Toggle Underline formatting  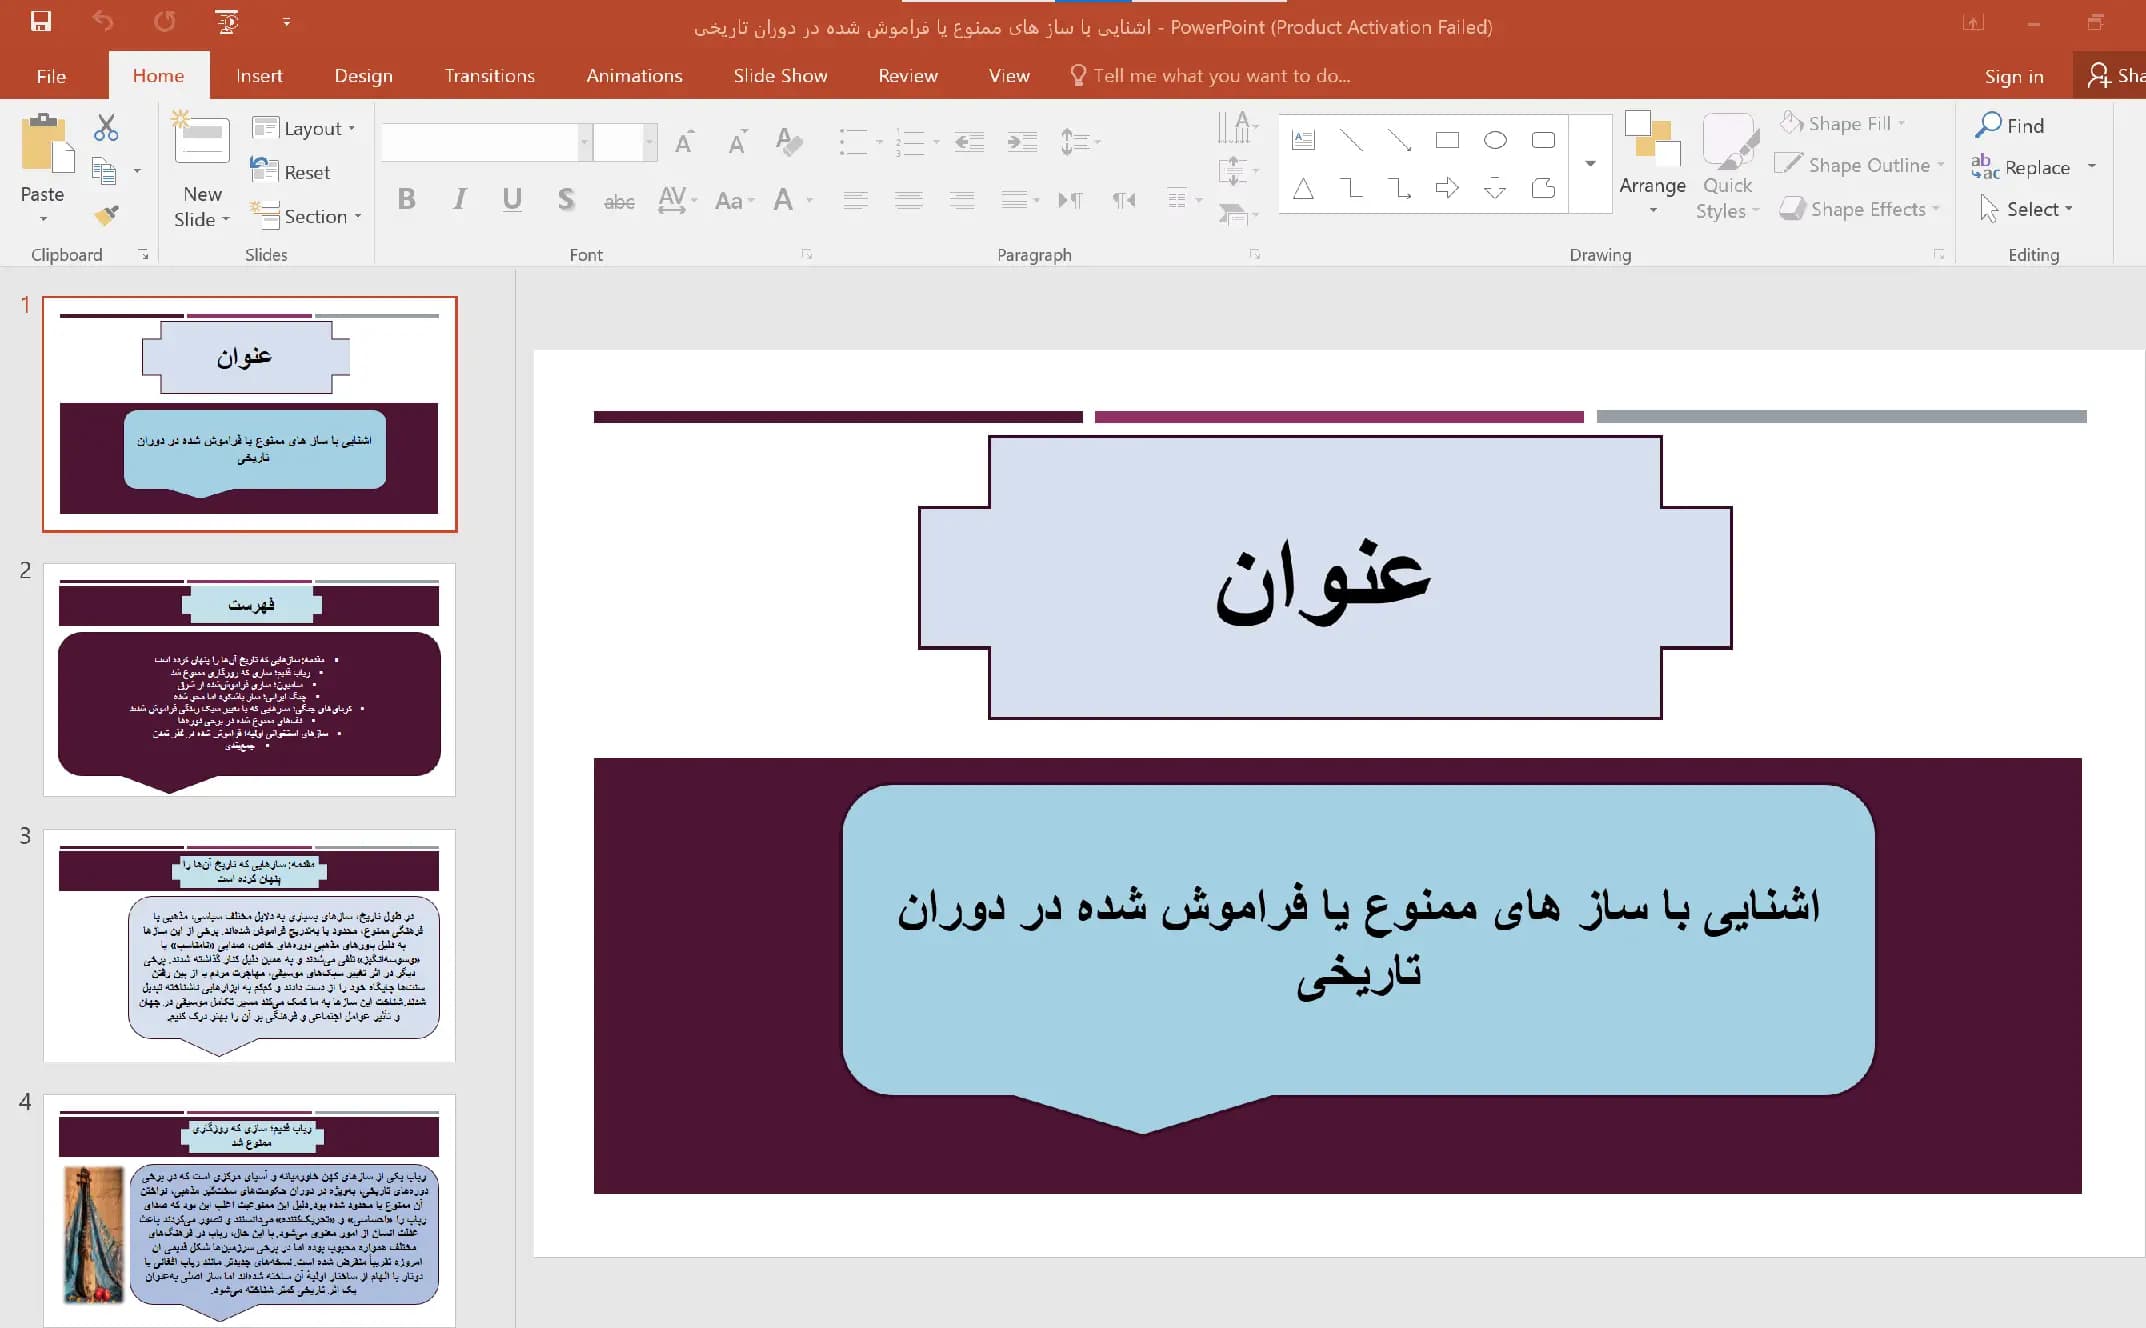pyautogui.click(x=512, y=199)
